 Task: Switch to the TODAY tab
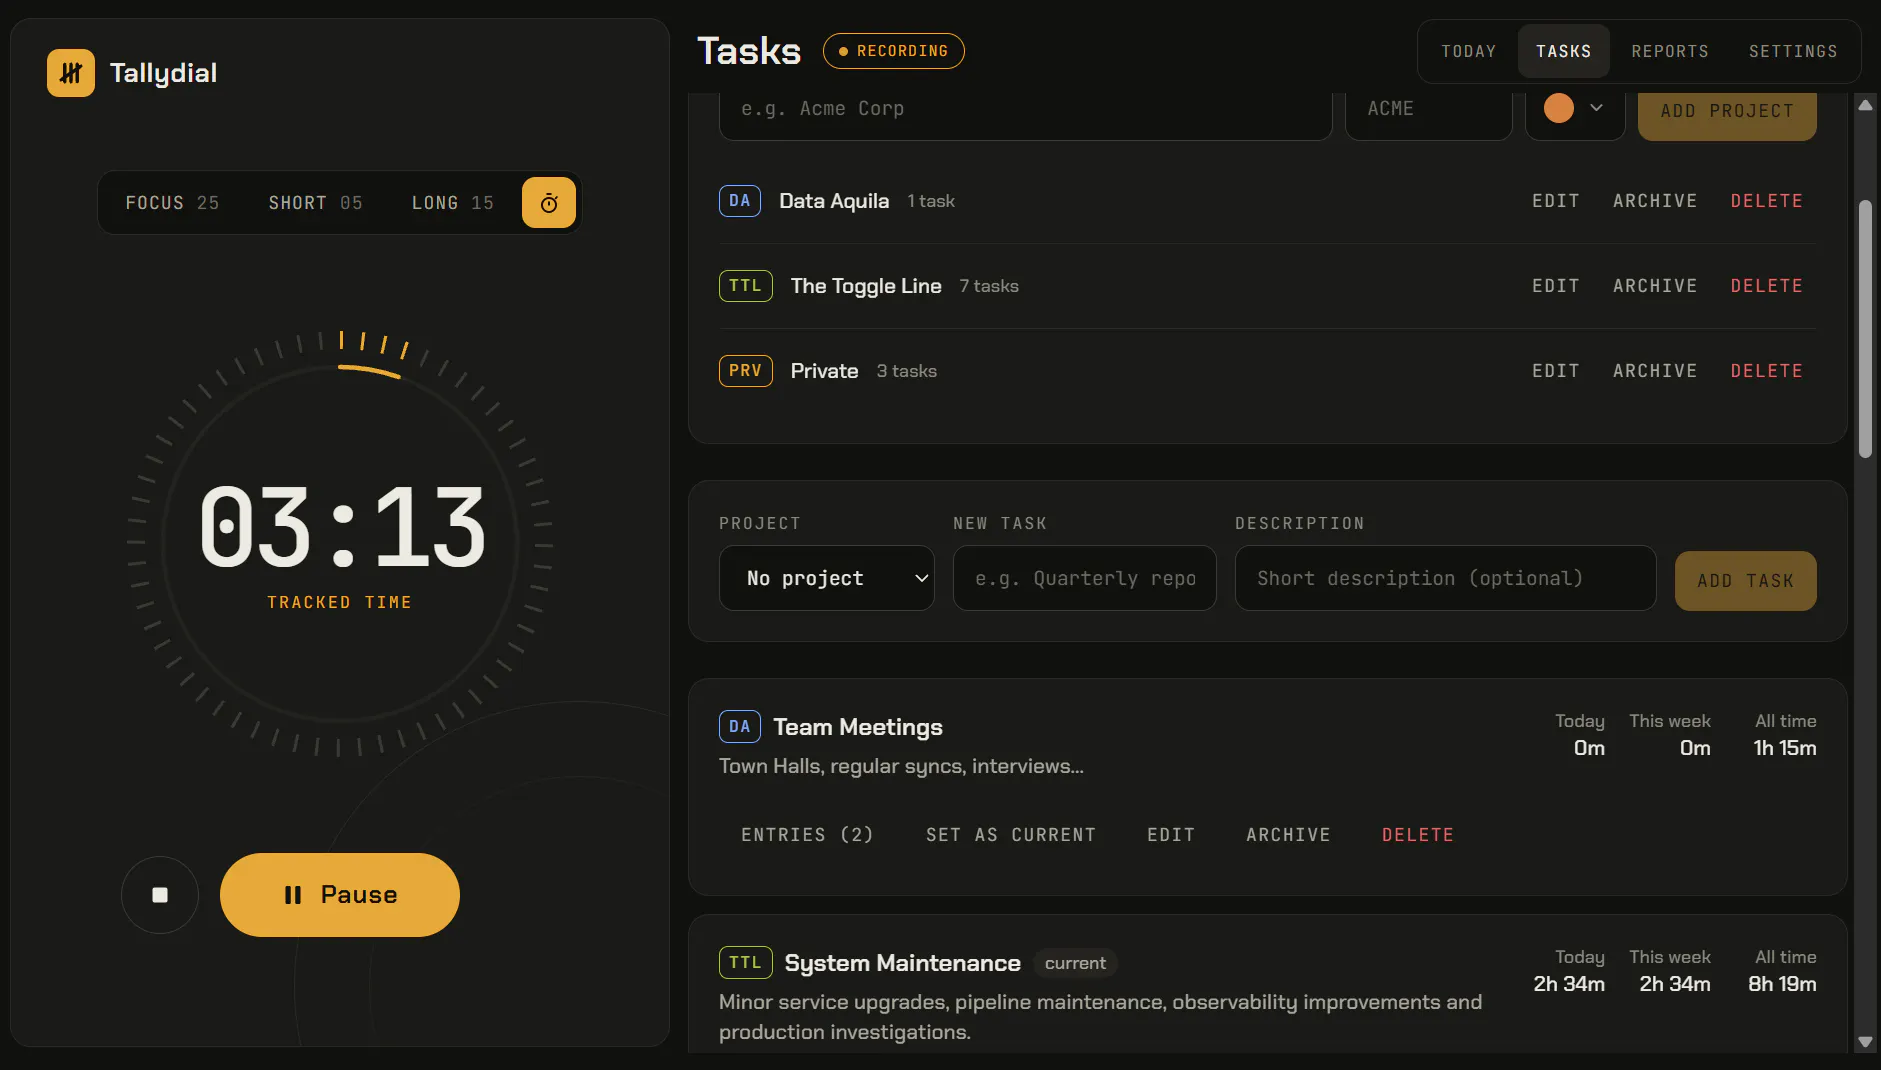(1468, 51)
